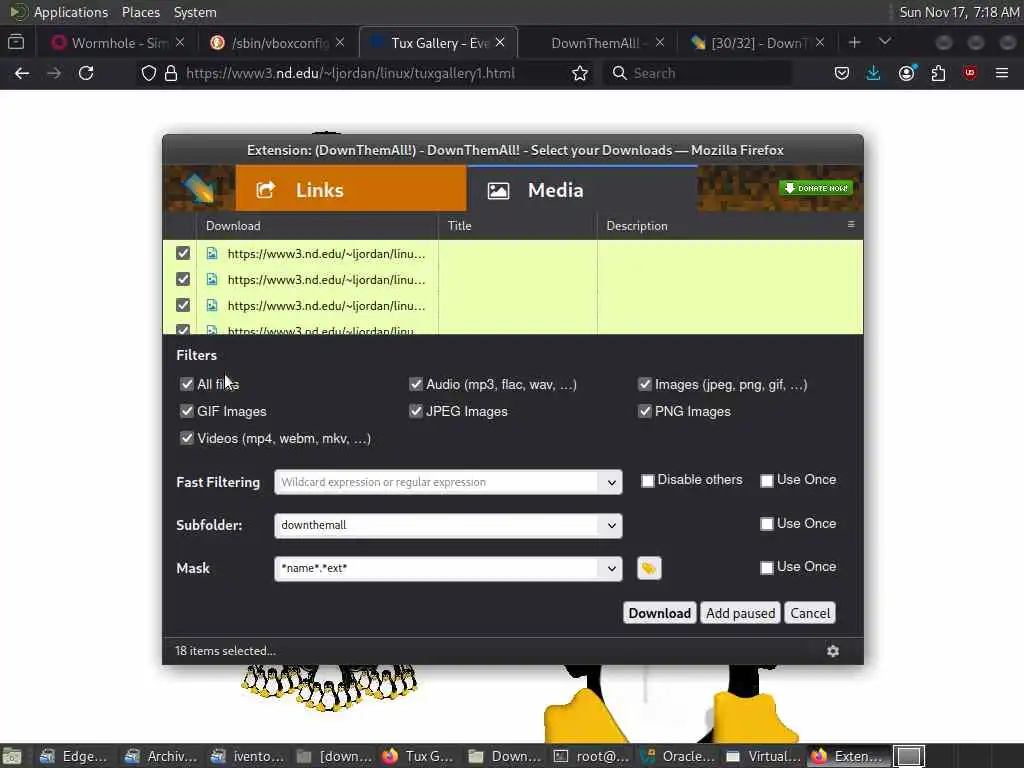Sort by the Title column header
This screenshot has height=768, width=1024.
[x=517, y=225]
